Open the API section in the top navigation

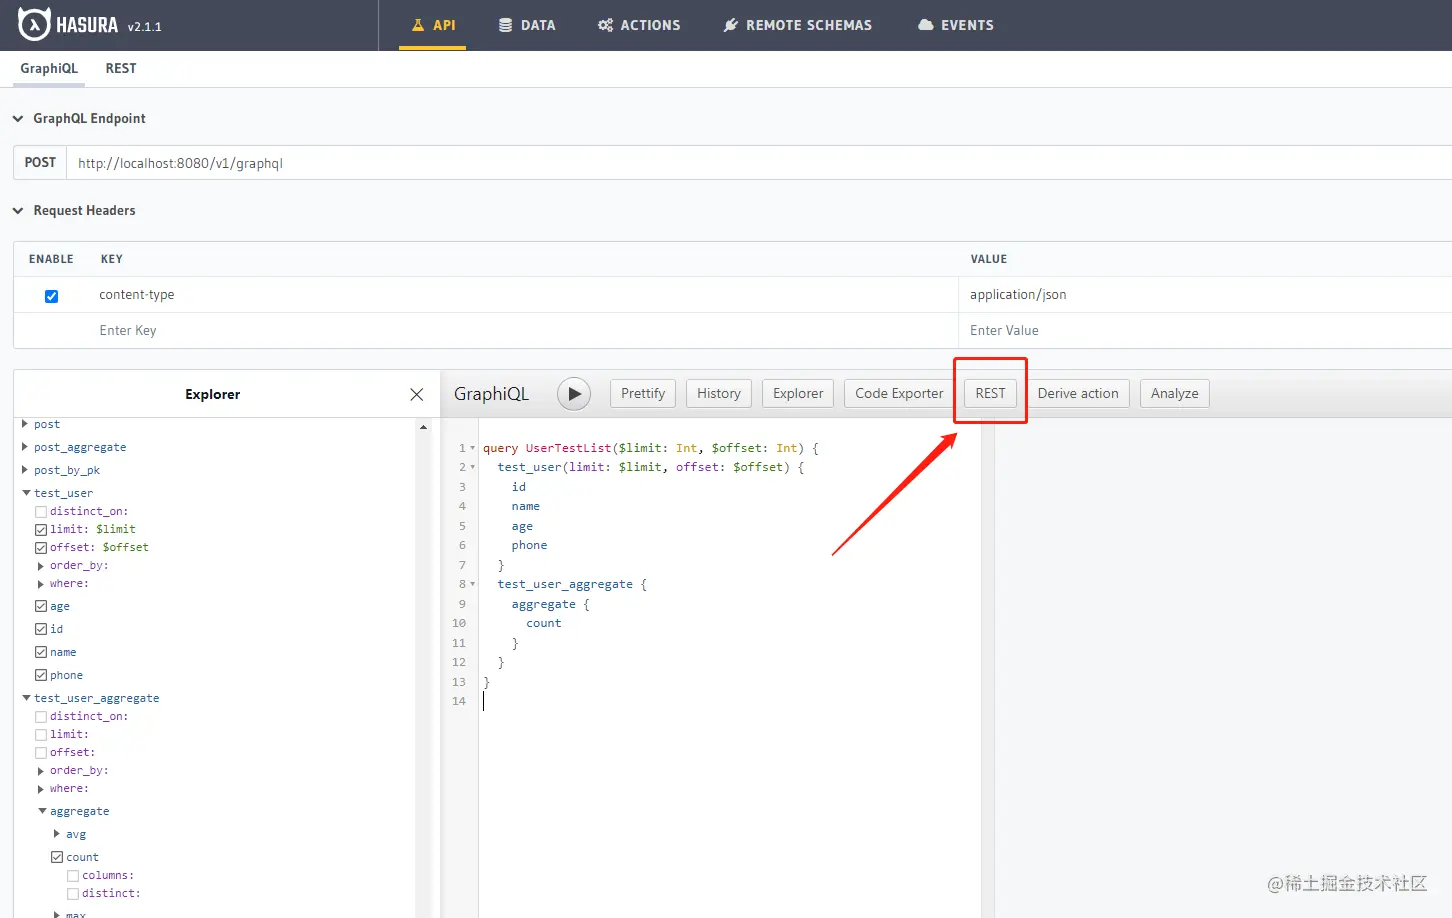[433, 25]
